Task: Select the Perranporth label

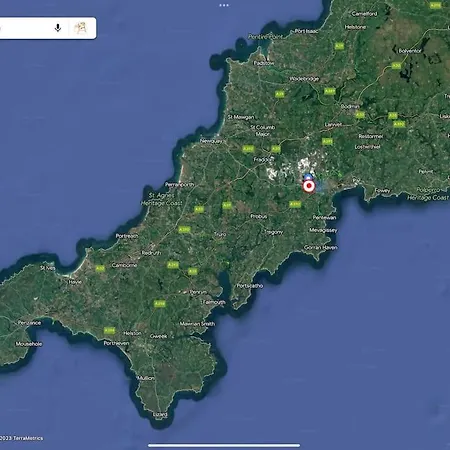Action: (179, 184)
